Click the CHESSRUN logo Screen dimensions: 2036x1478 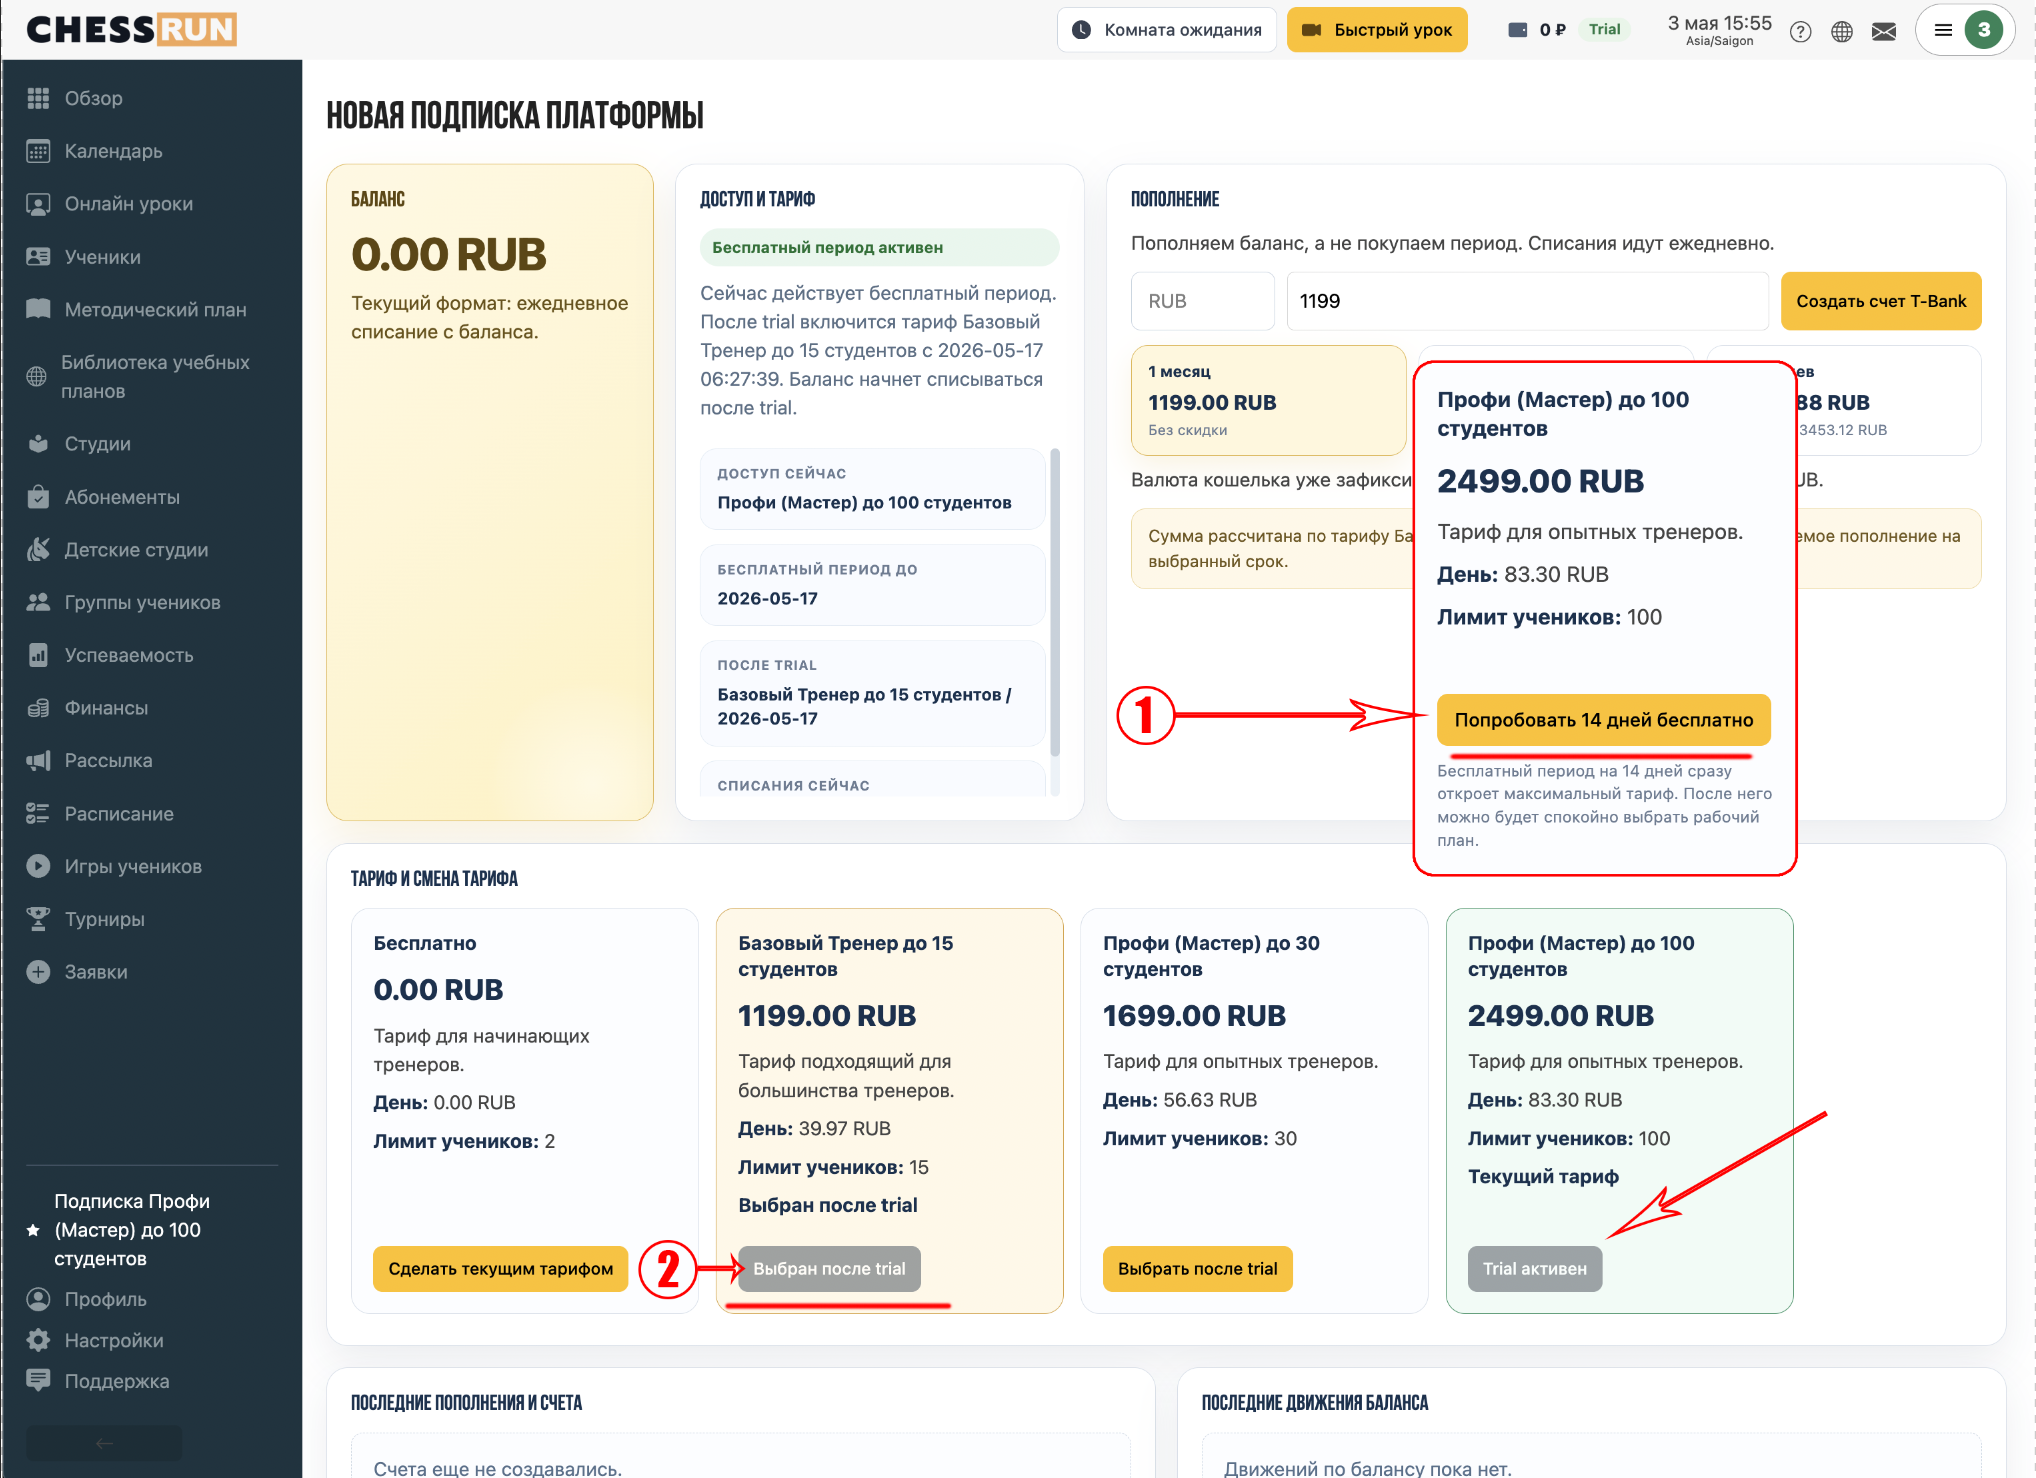131,30
